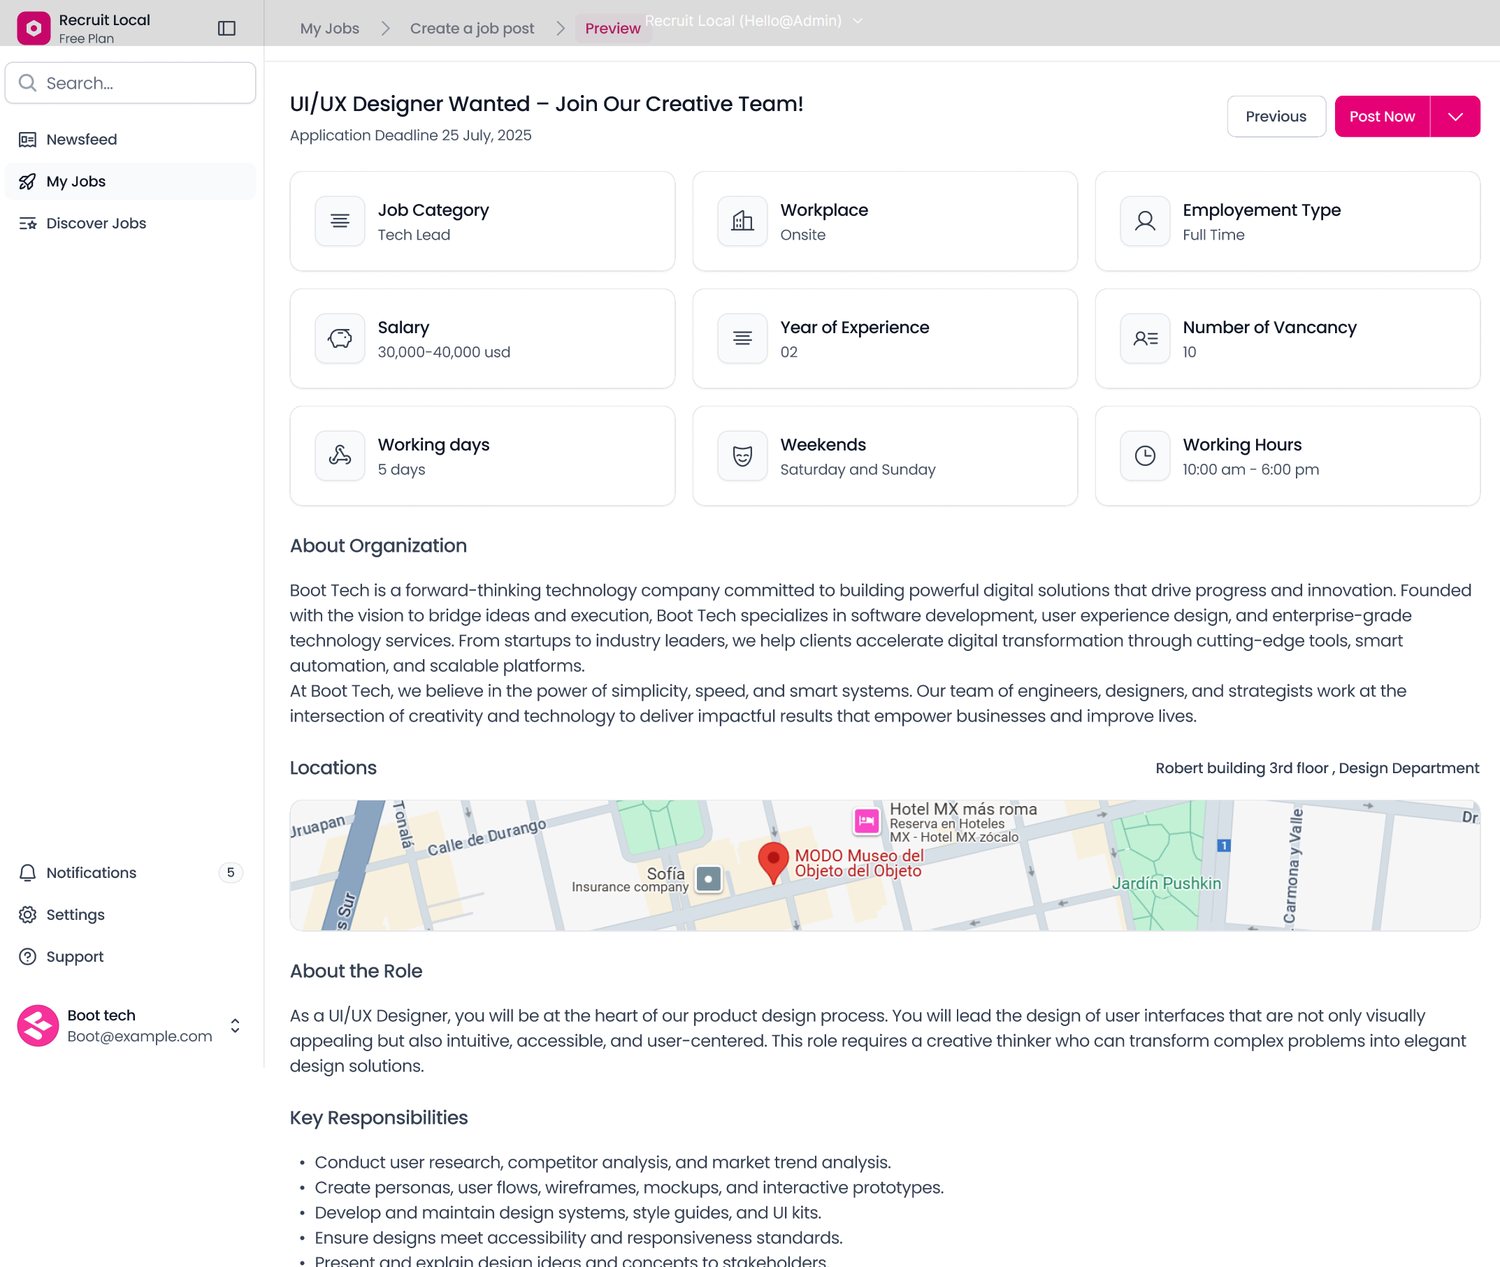Toggle the sidebar collapse icon
The image size is (1500, 1267).
click(227, 28)
